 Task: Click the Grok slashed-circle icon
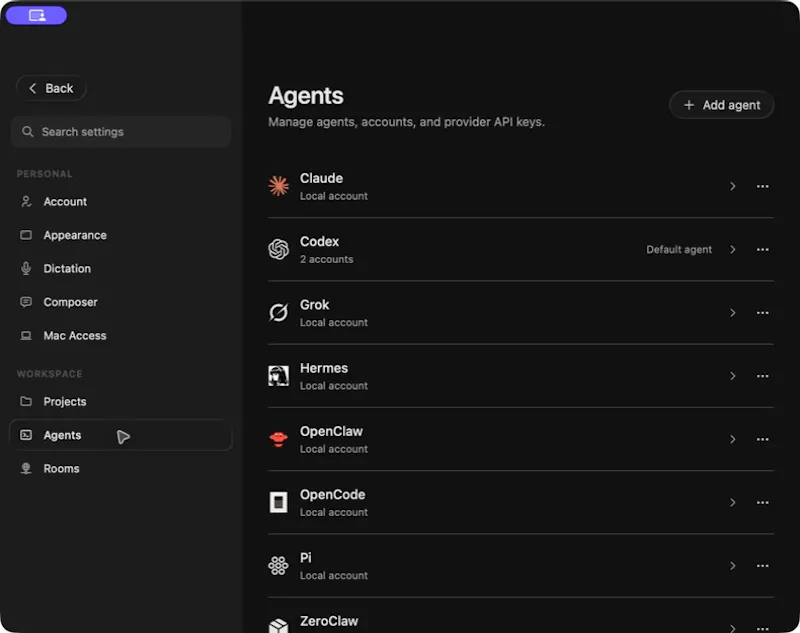pyautogui.click(x=279, y=313)
